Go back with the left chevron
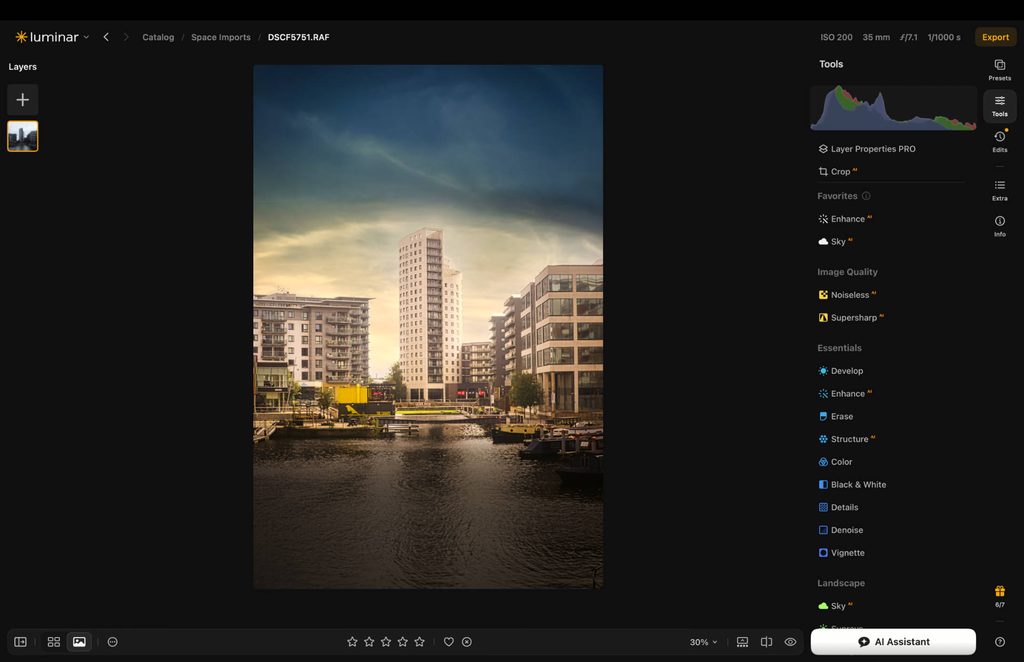 tap(106, 37)
